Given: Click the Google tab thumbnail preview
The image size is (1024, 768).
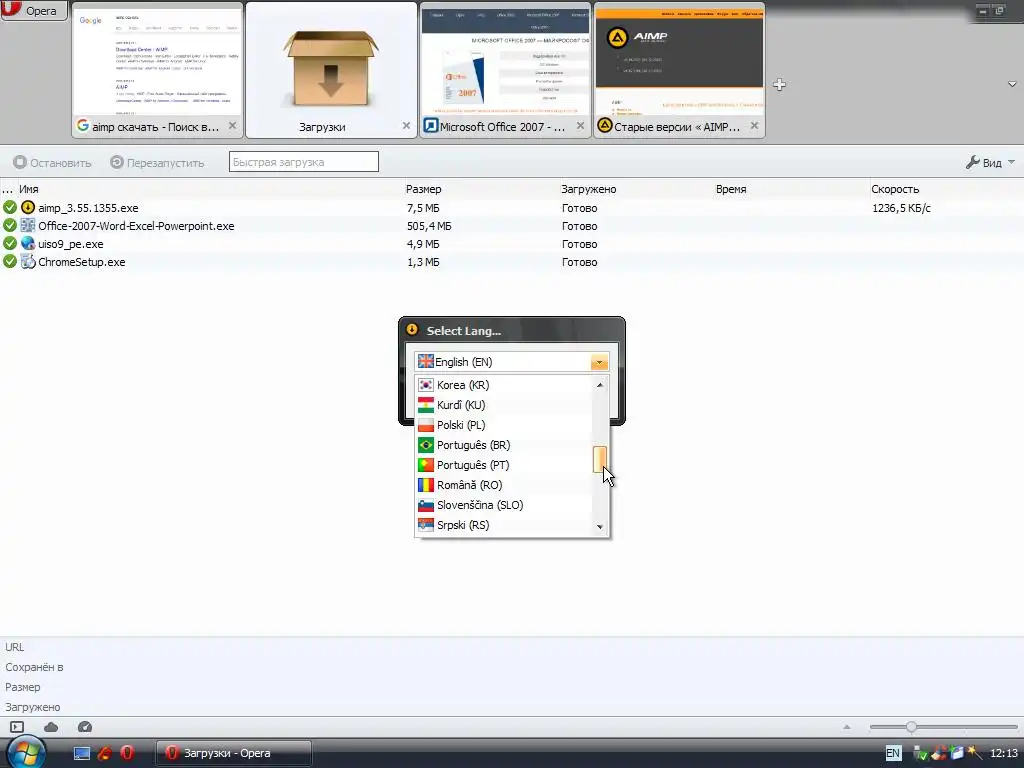Looking at the screenshot, I should (x=157, y=61).
